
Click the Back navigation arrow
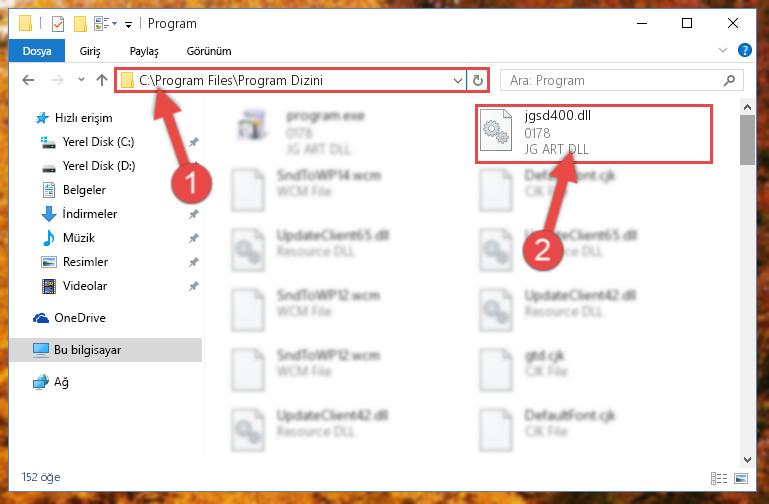[x=28, y=80]
